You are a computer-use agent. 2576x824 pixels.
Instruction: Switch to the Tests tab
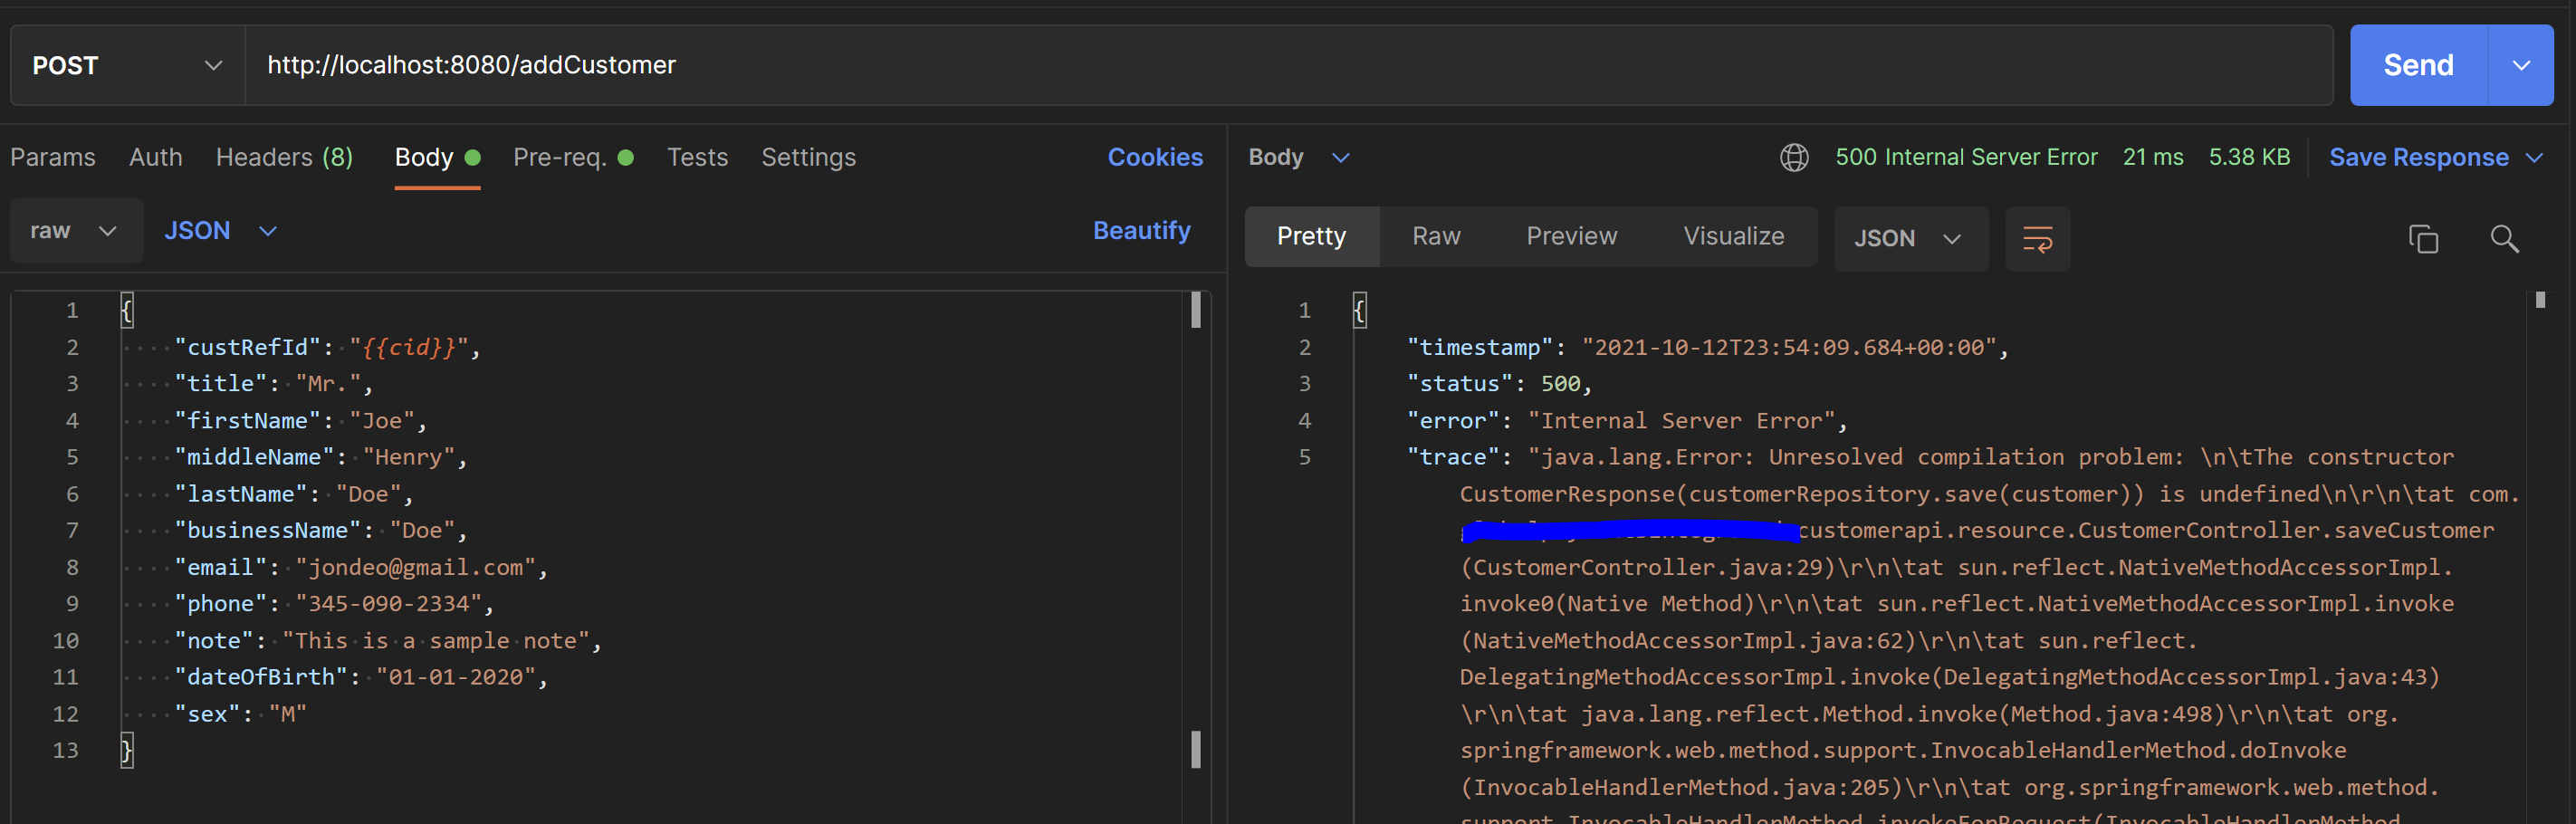[697, 157]
